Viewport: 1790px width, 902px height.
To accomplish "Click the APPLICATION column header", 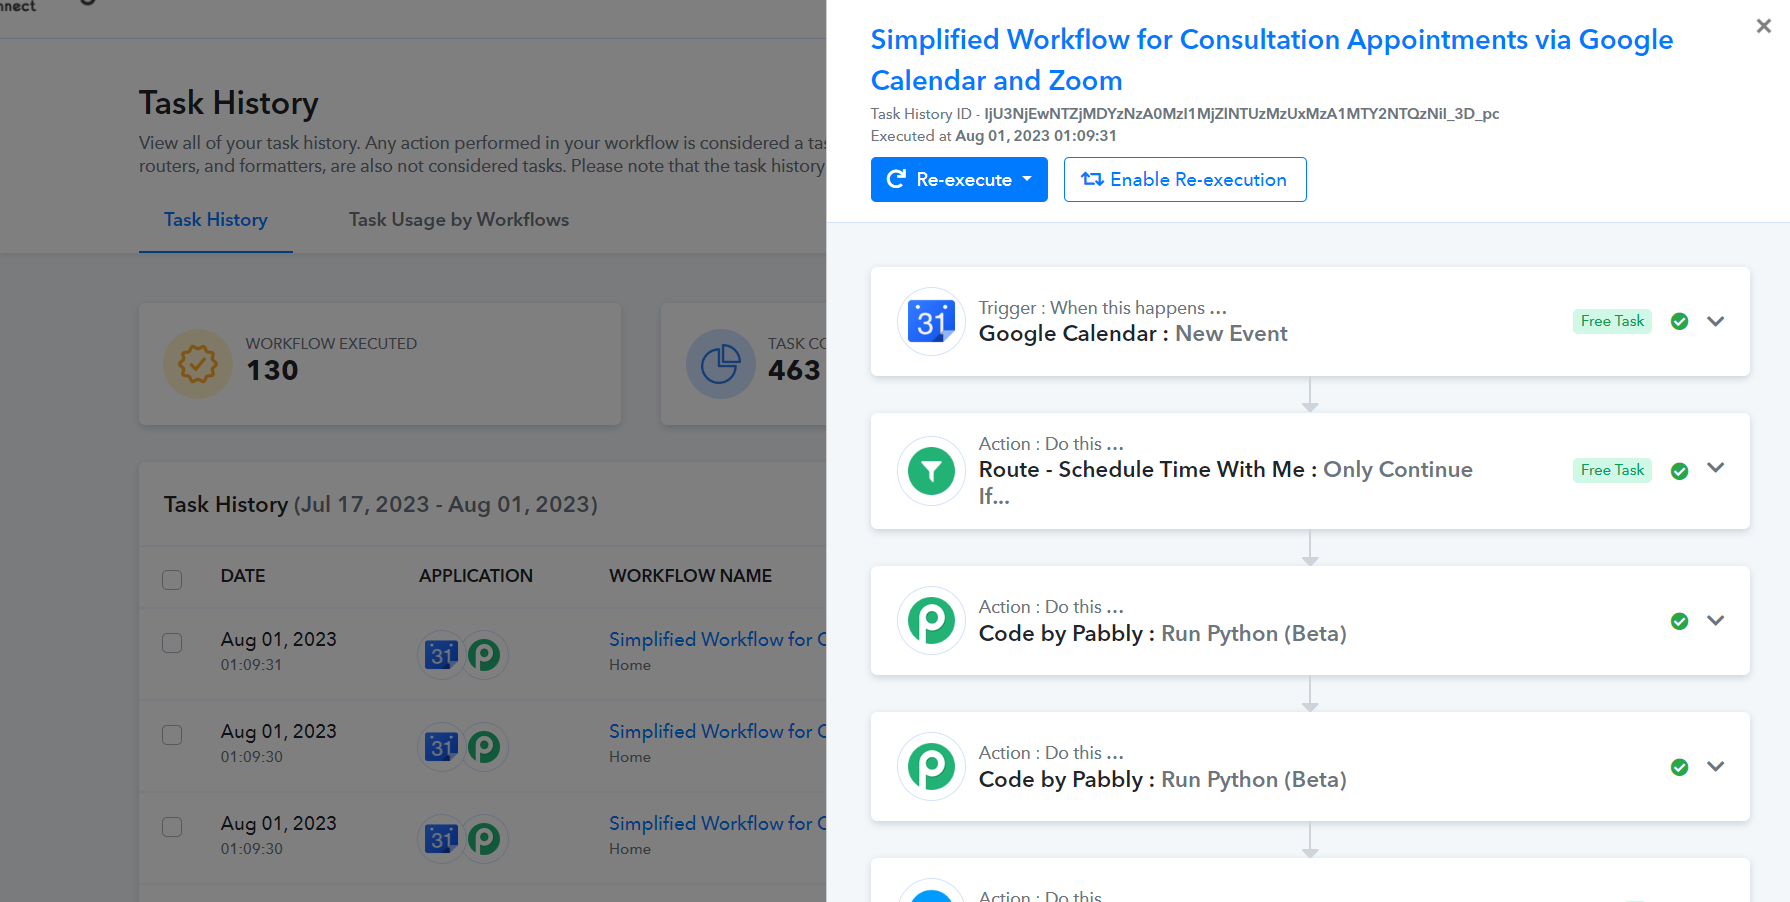I will tap(476, 576).
